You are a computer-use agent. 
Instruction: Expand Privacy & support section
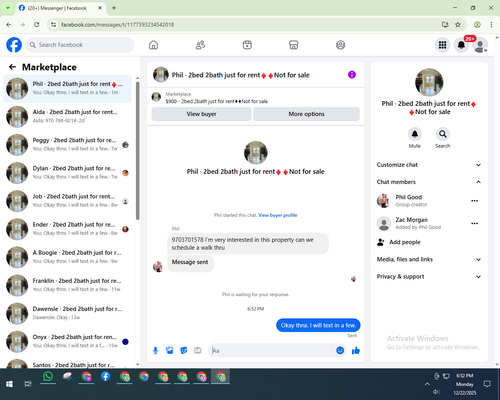(x=429, y=276)
